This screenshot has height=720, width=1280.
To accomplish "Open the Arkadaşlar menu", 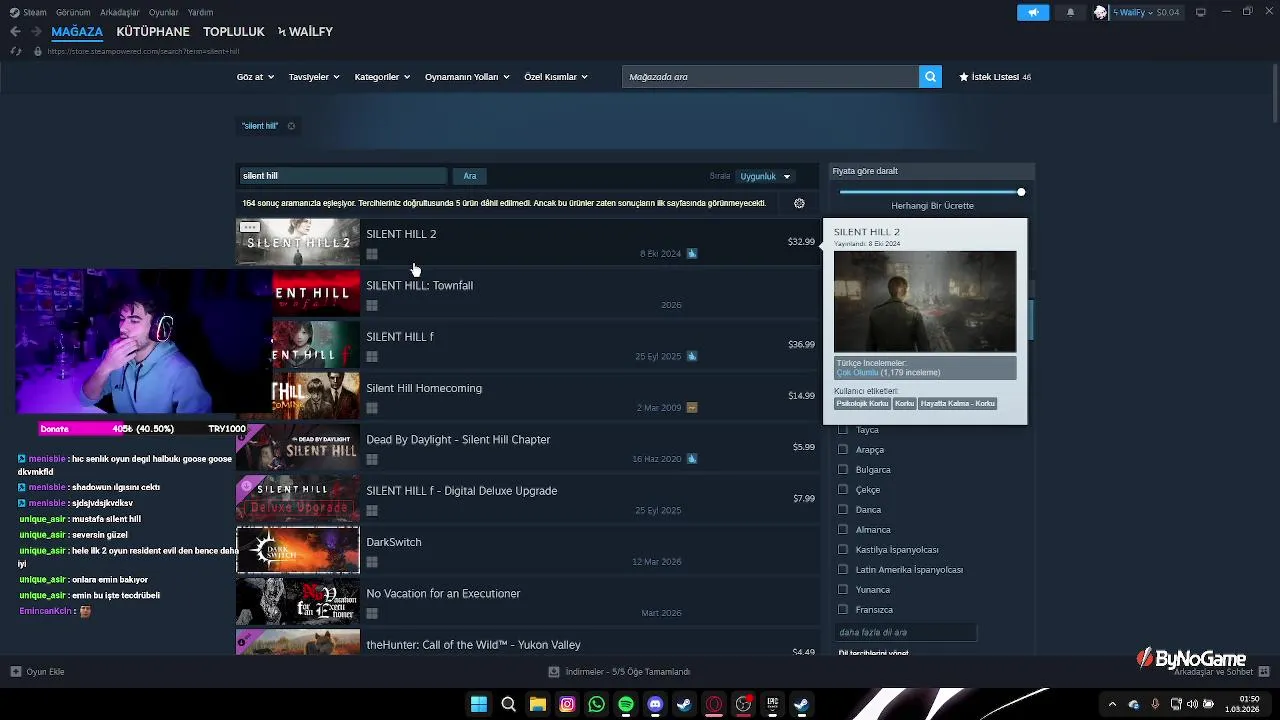I will pos(120,12).
